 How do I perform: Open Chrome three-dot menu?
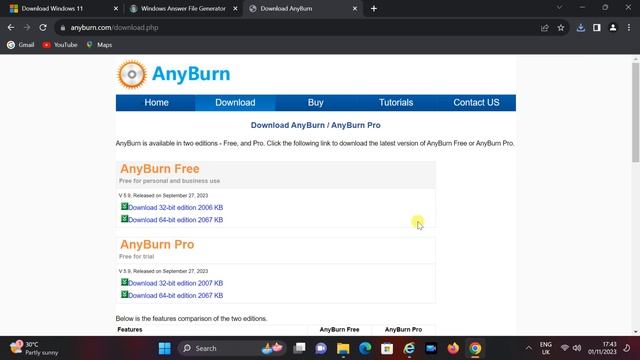coord(629,28)
